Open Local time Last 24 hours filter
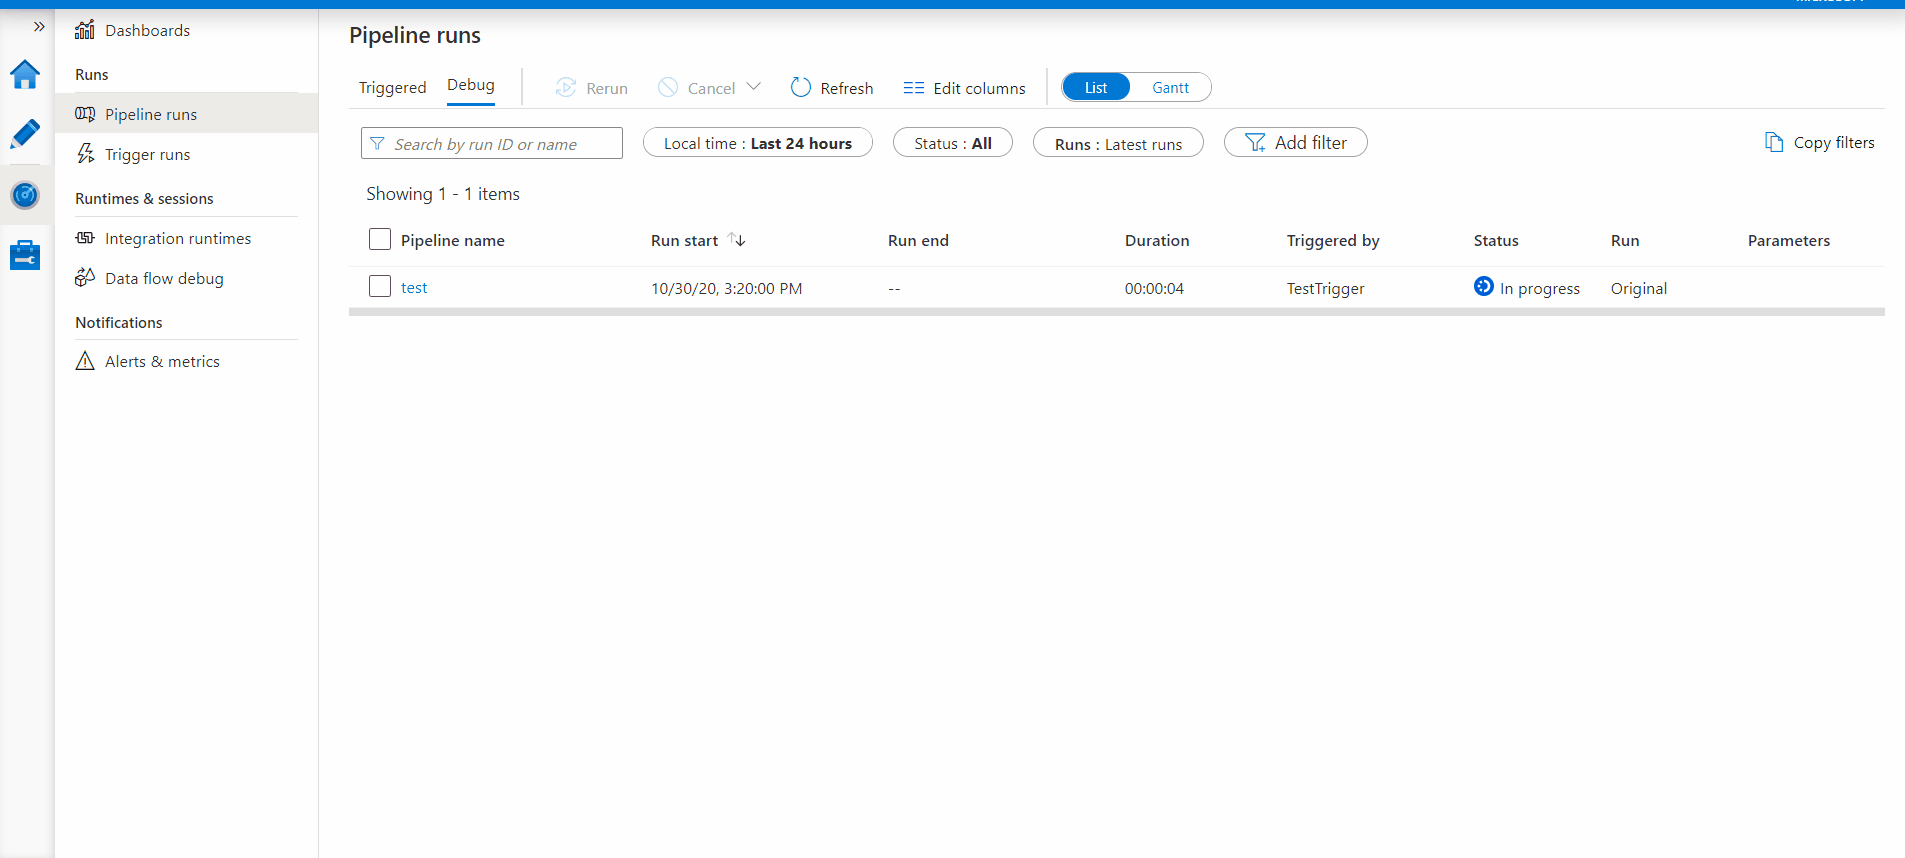This screenshot has width=1905, height=858. (757, 143)
